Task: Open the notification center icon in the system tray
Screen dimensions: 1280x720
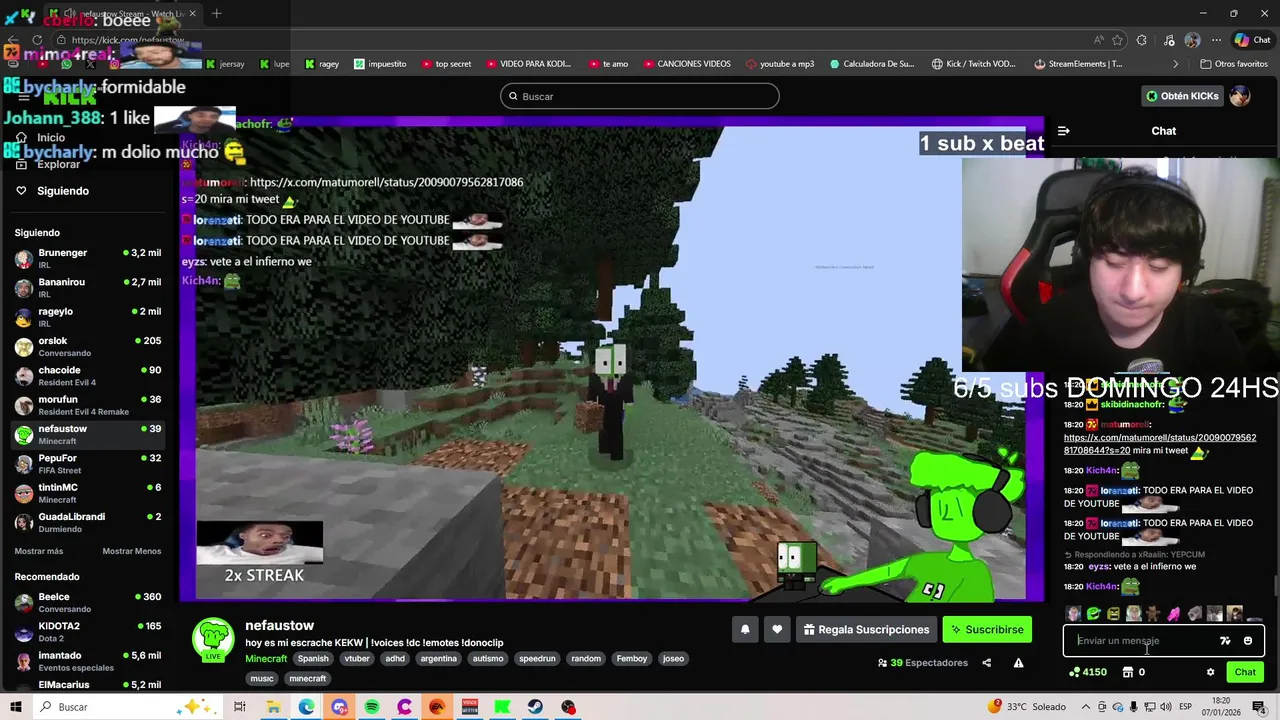Action: (x=1259, y=707)
